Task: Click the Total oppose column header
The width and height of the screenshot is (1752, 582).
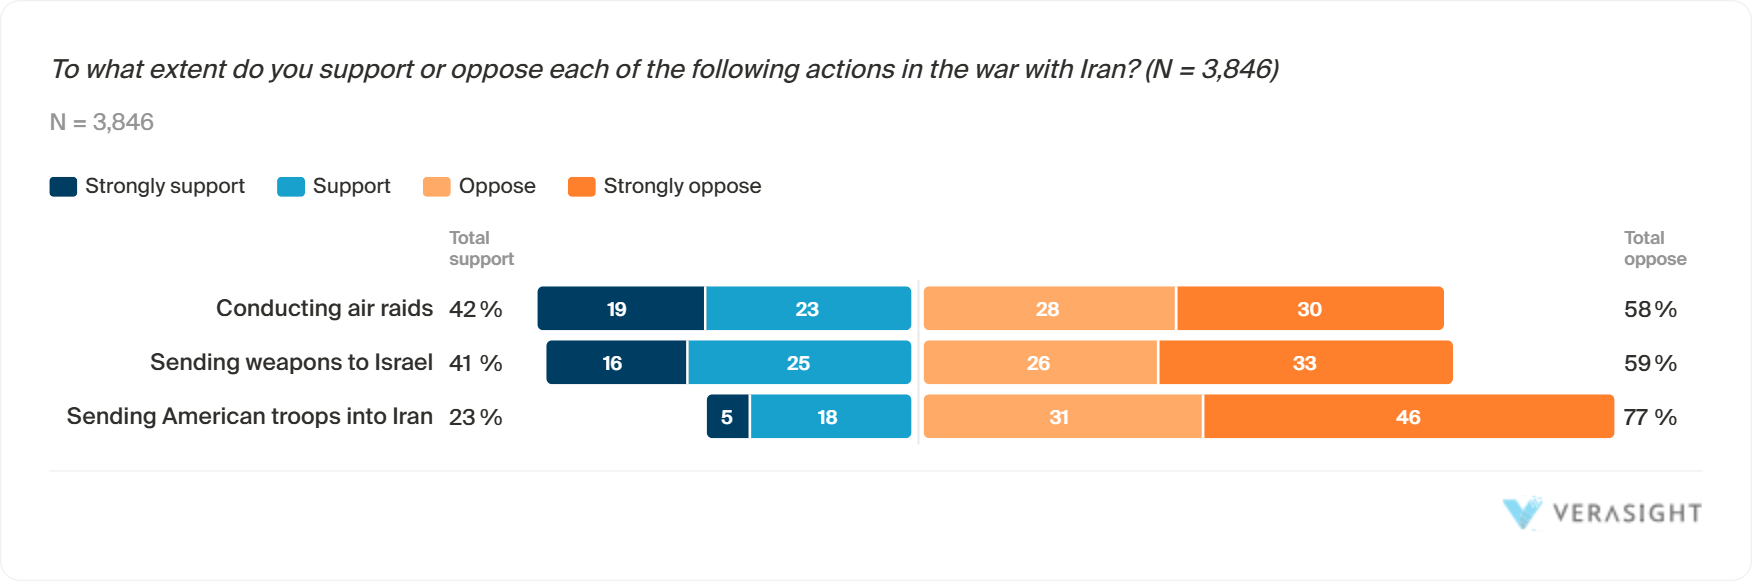Action: [x=1654, y=248]
